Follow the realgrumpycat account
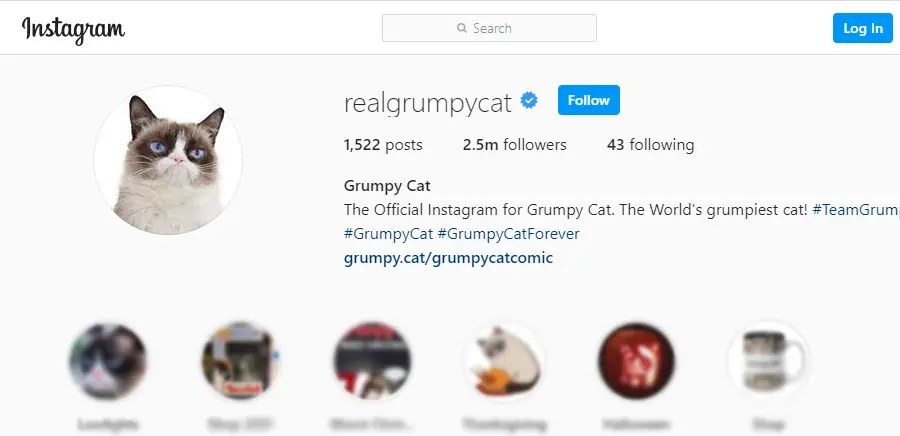900x436 pixels. (x=588, y=100)
